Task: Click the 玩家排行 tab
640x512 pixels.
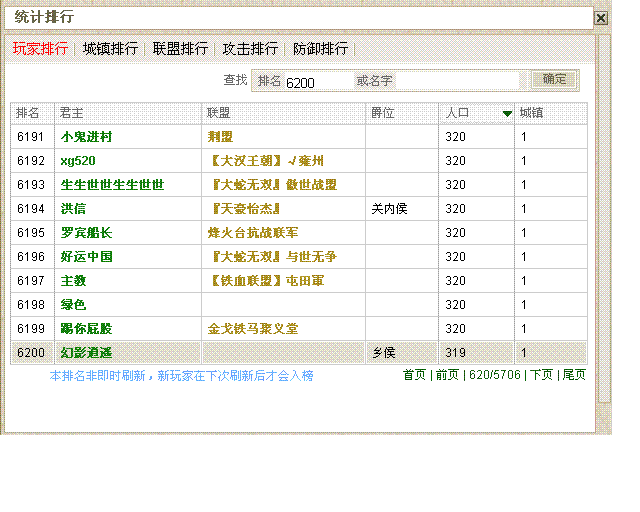Action: (x=40, y=49)
